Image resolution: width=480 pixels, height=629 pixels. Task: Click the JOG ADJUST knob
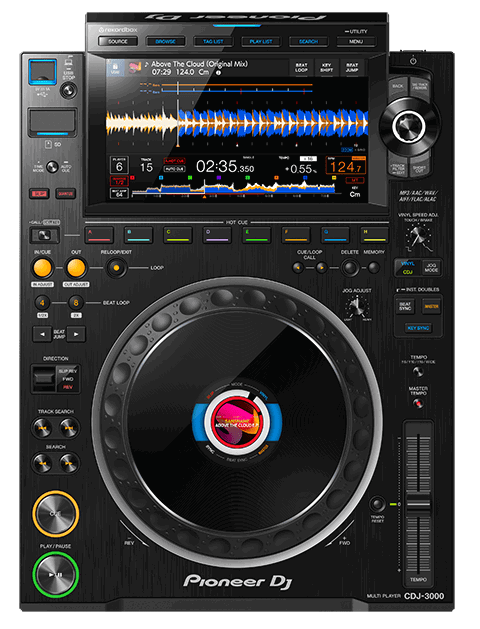[x=356, y=306]
